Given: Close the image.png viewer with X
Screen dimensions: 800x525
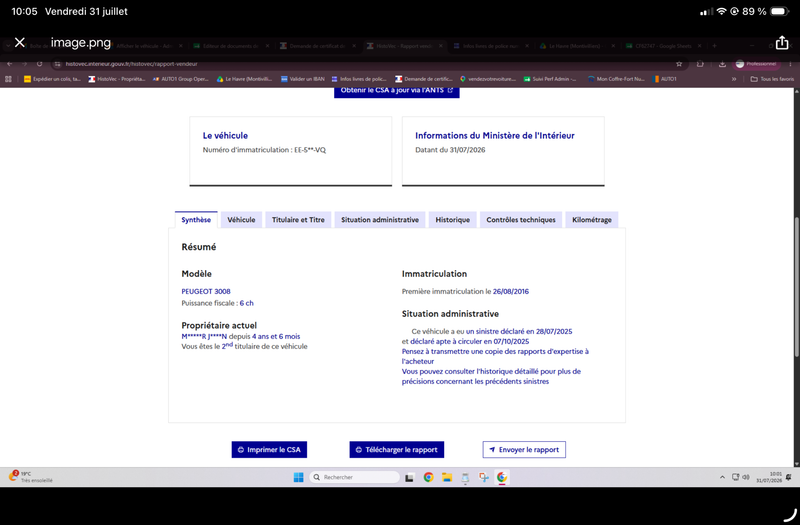Looking at the screenshot, I should 19,42.
